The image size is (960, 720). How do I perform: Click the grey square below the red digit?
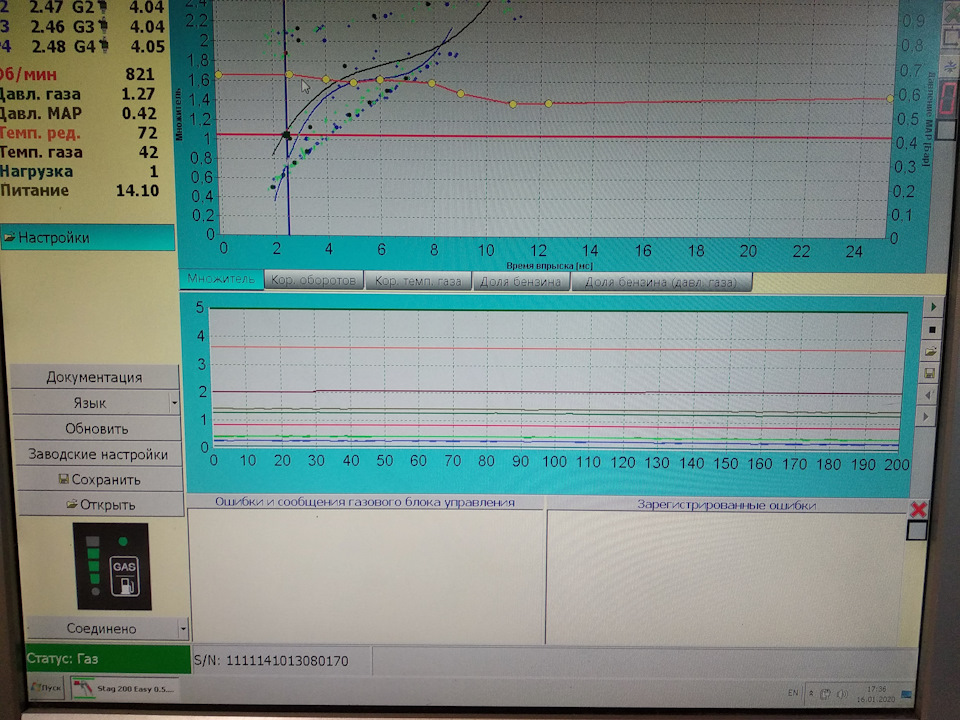(947, 129)
